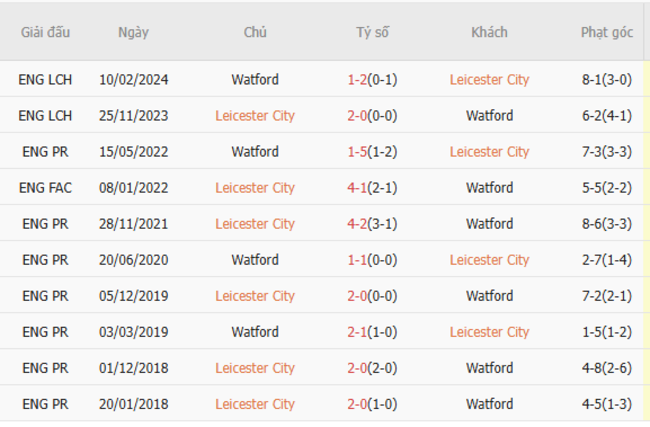
Task: Open the 4-1 score from 08/01/2022
Action: point(358,187)
